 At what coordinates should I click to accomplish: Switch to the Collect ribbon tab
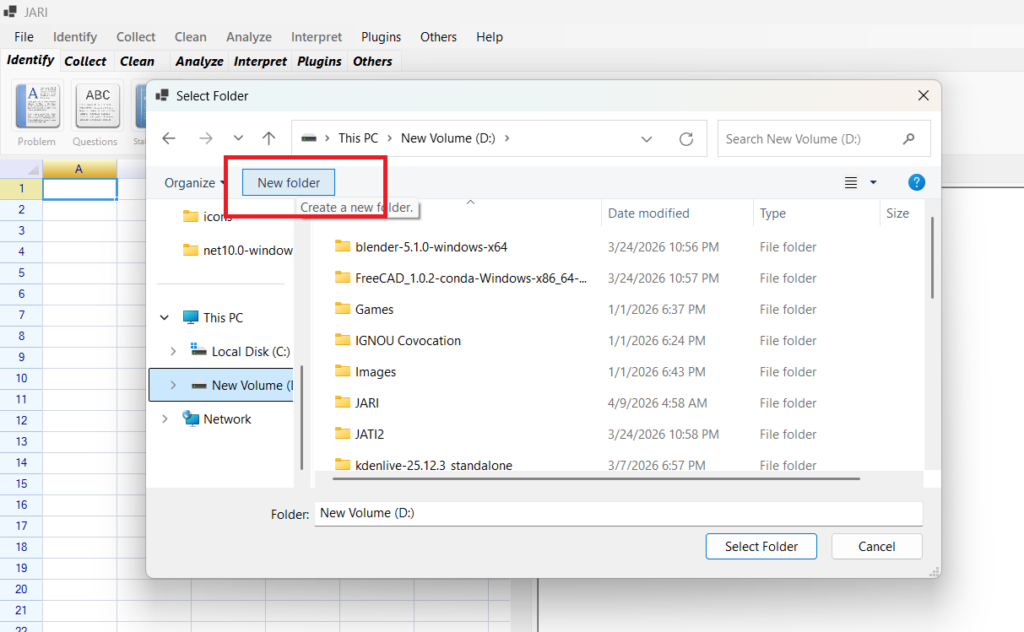click(85, 61)
